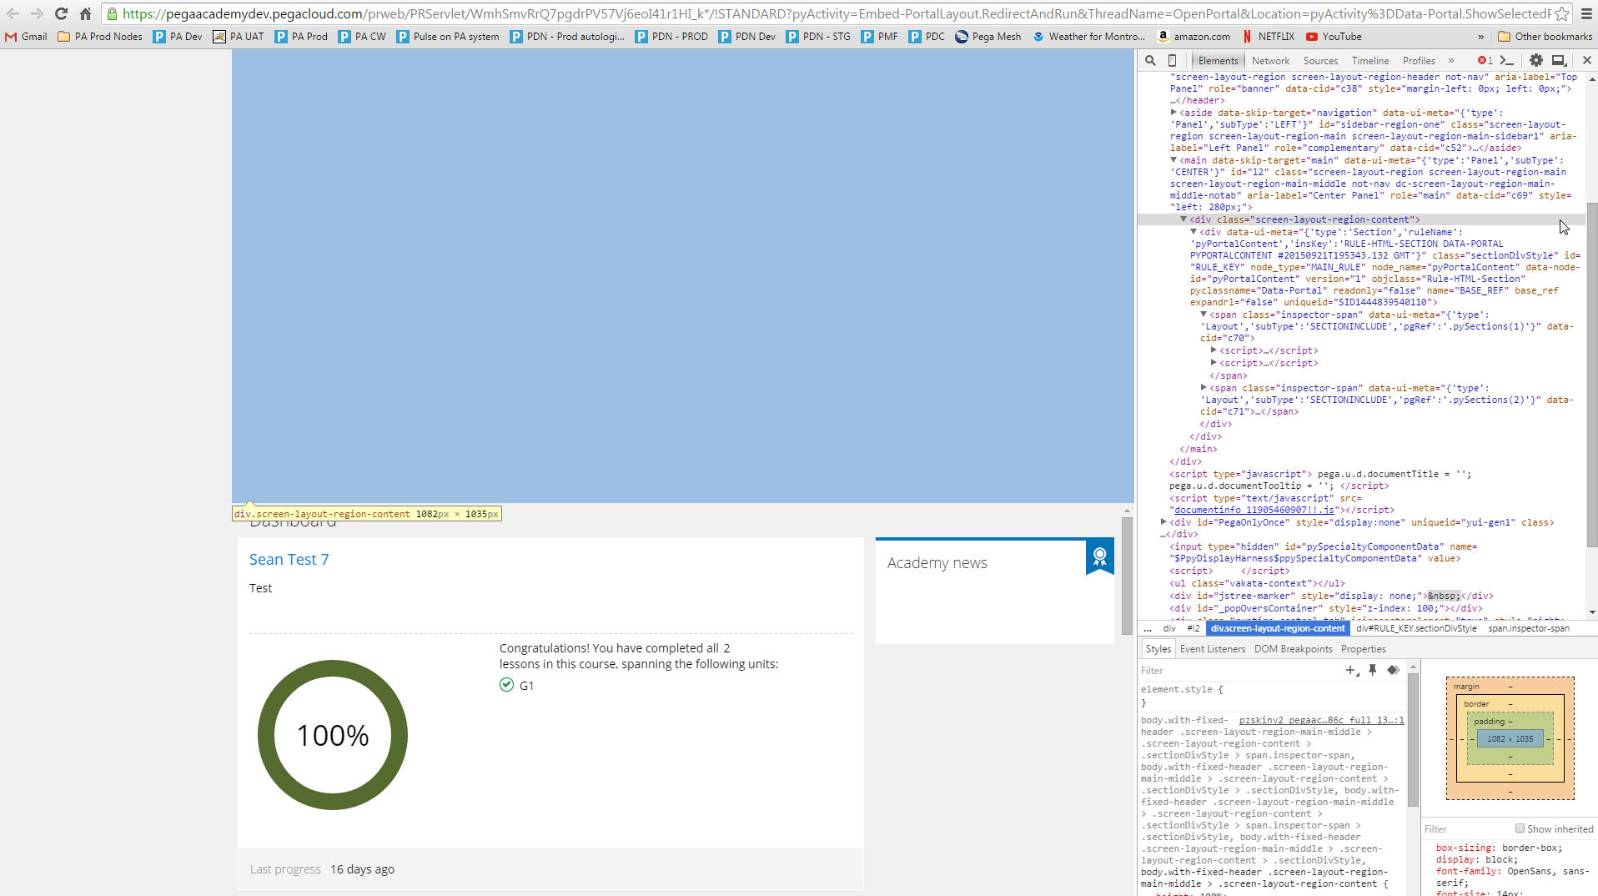The width and height of the screenshot is (1598, 896).
Task: Bookmark this page with the star icon
Action: [x=1562, y=14]
